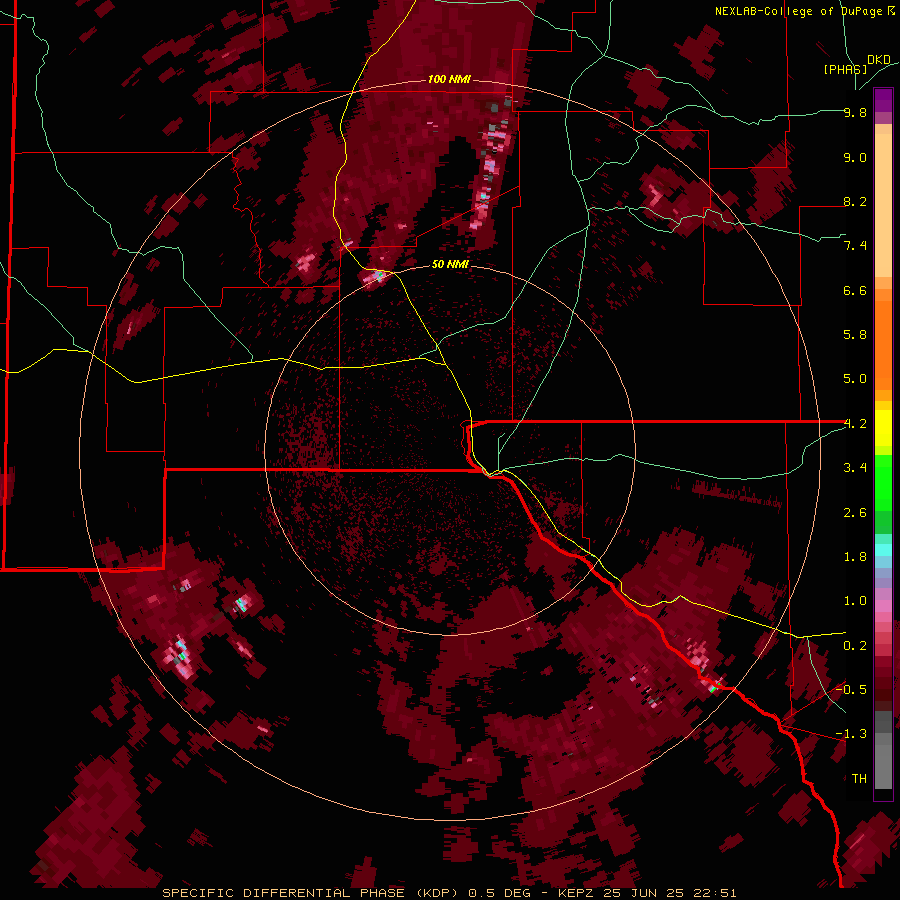Click the 1.0 value on color scale
Viewport: 900px width, 900px height.
point(855,601)
